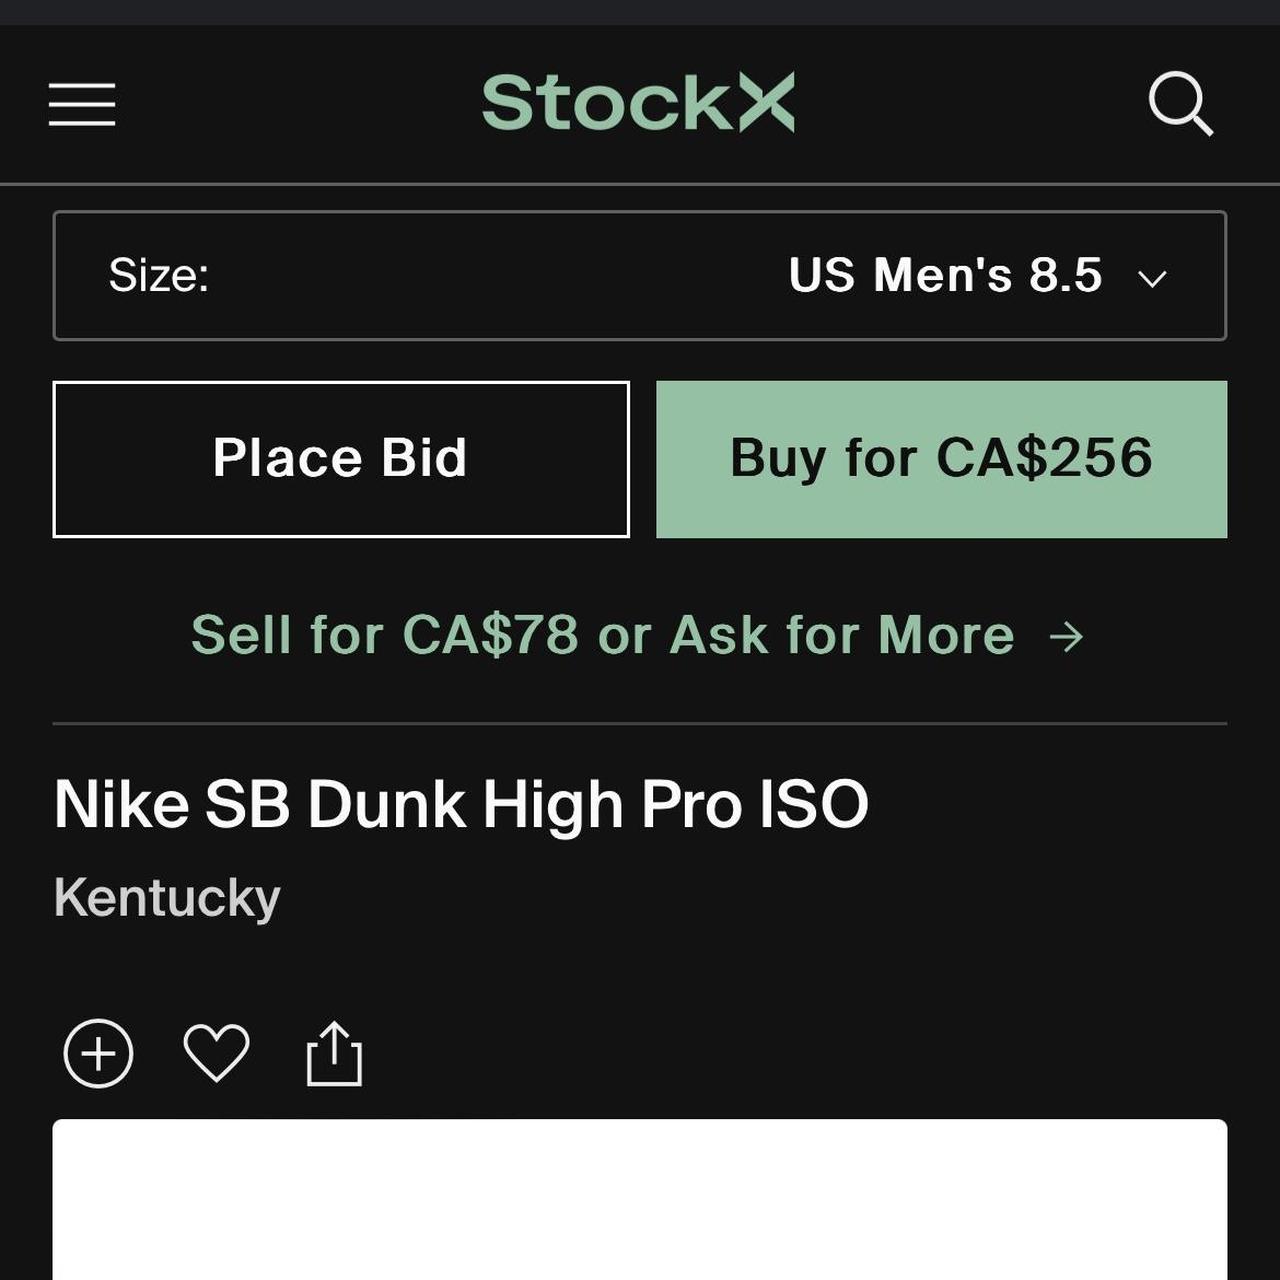1280x1280 pixels.
Task: Click the StockX logo
Action: click(x=638, y=101)
